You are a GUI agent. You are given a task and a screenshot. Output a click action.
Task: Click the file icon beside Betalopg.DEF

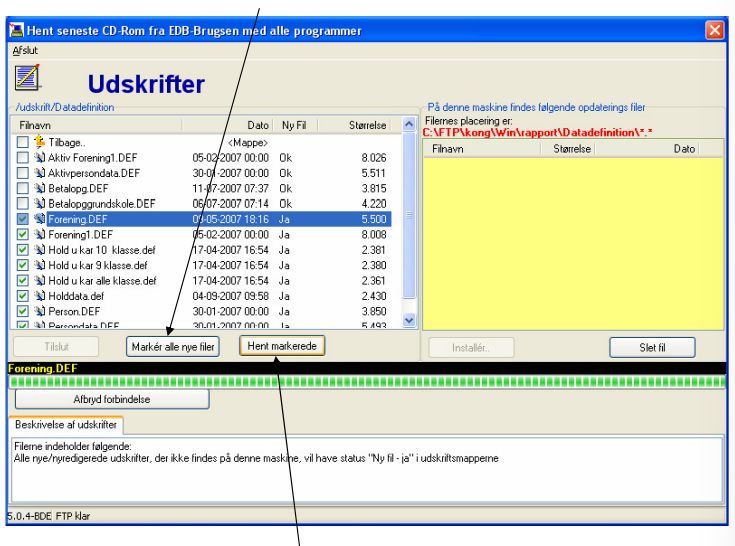(x=40, y=188)
